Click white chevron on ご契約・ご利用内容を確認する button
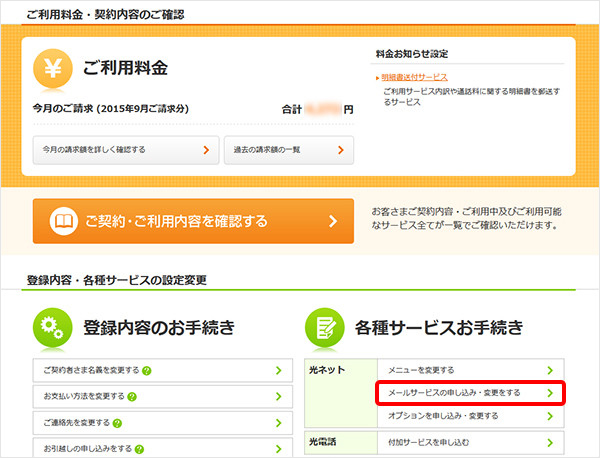This screenshot has width=600, height=458. pos(333,221)
